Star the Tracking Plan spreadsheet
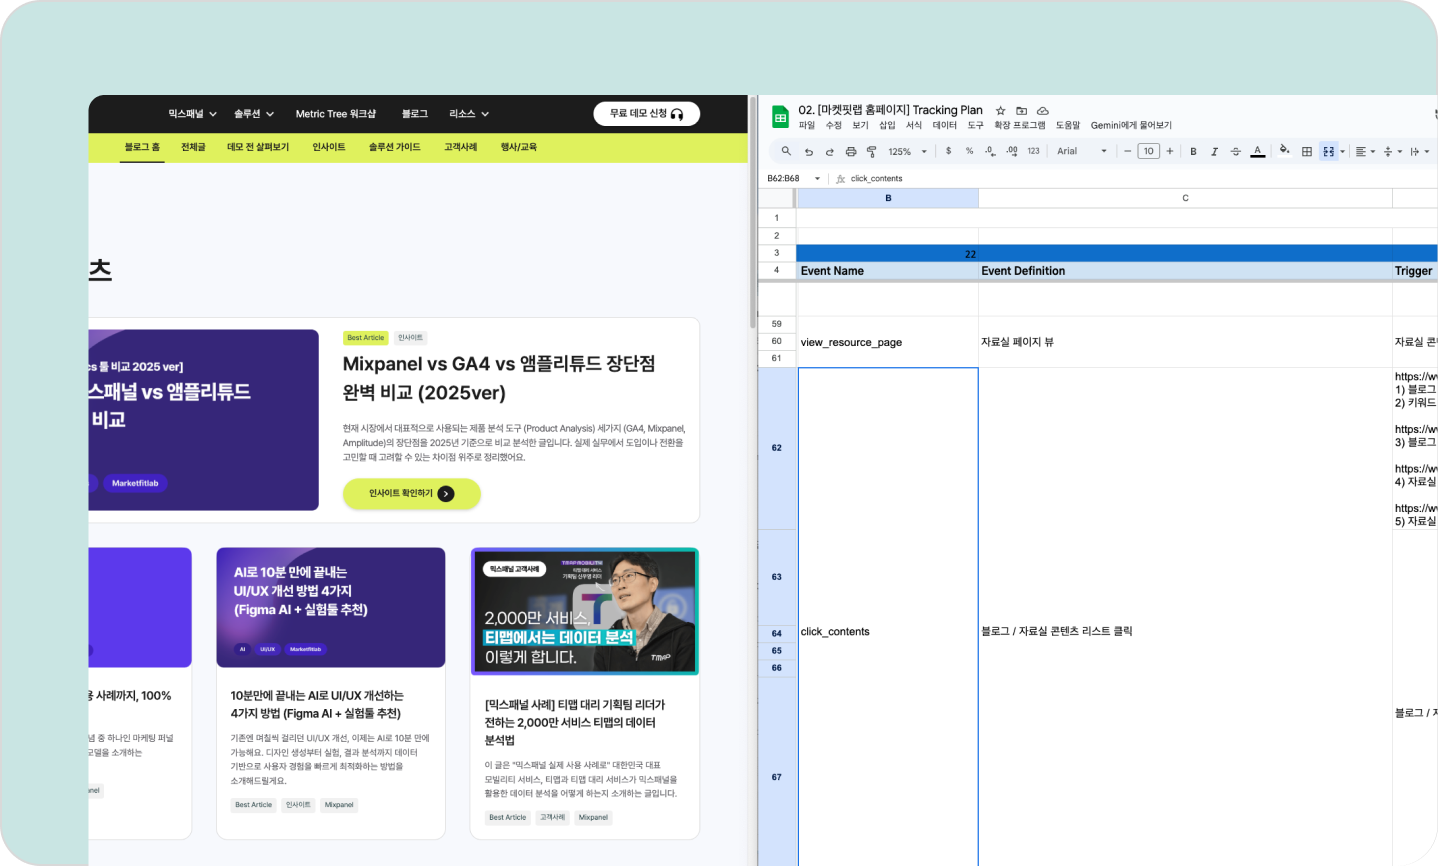The image size is (1438, 866). pos(1000,111)
